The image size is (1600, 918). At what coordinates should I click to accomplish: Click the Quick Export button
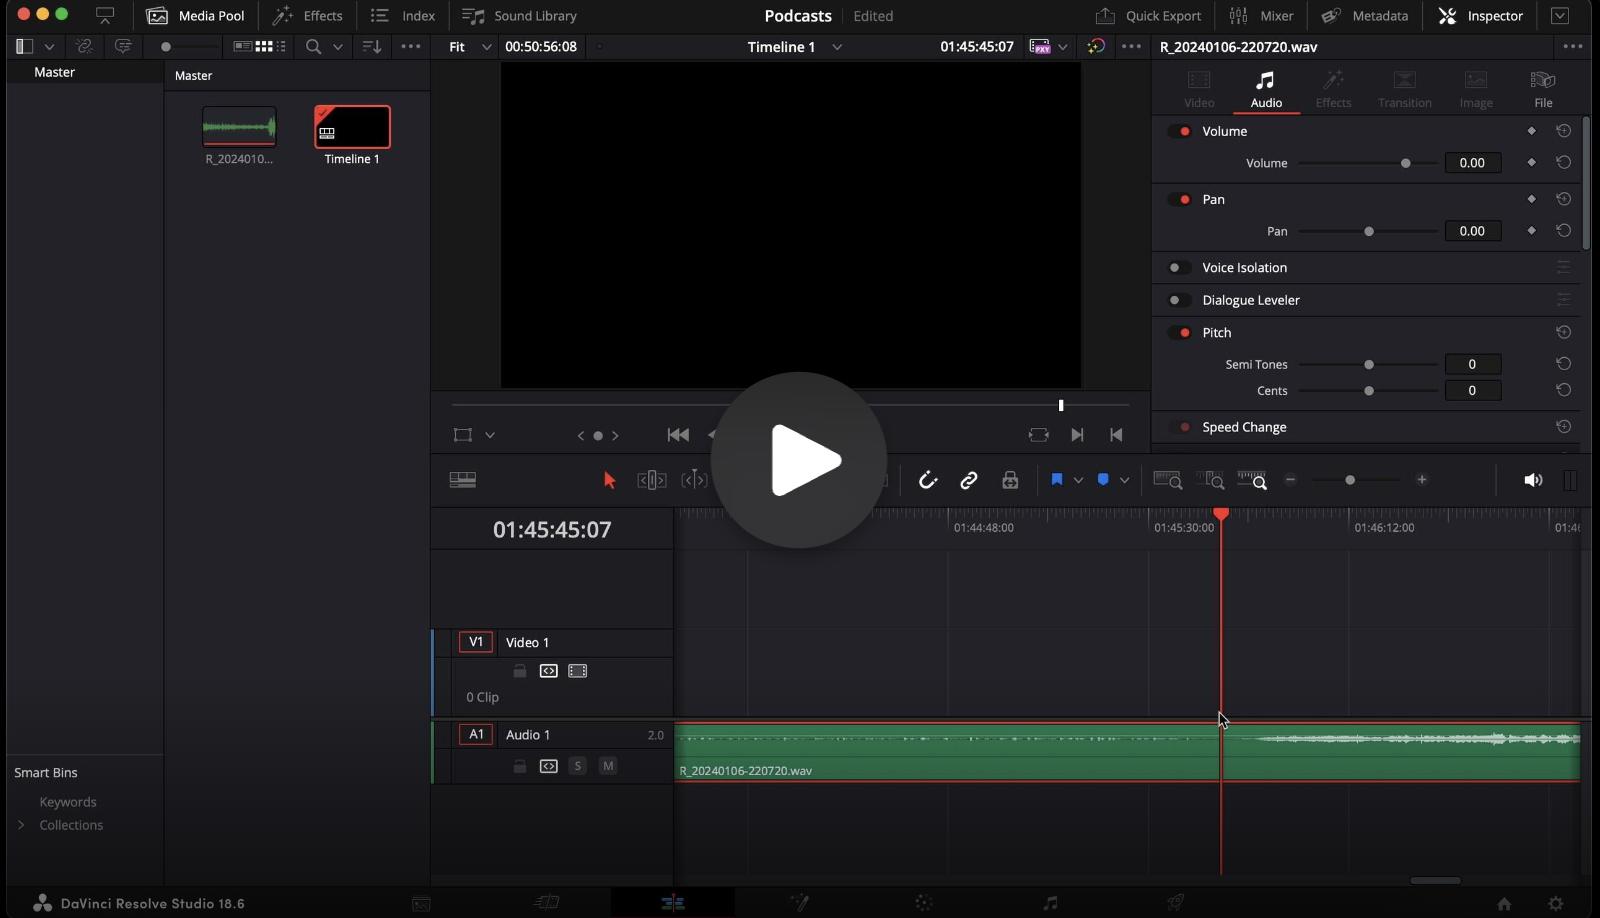pyautogui.click(x=1148, y=16)
